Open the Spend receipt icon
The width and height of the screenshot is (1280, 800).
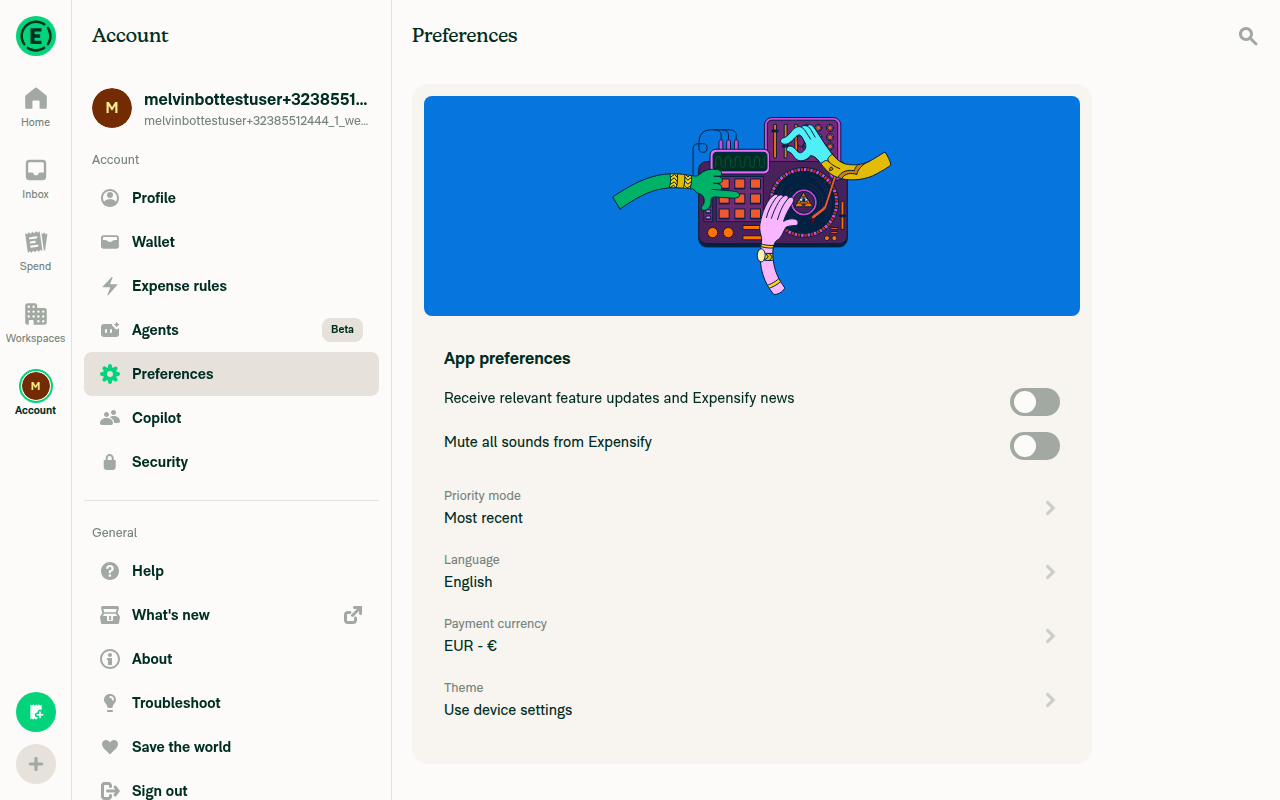tap(36, 242)
